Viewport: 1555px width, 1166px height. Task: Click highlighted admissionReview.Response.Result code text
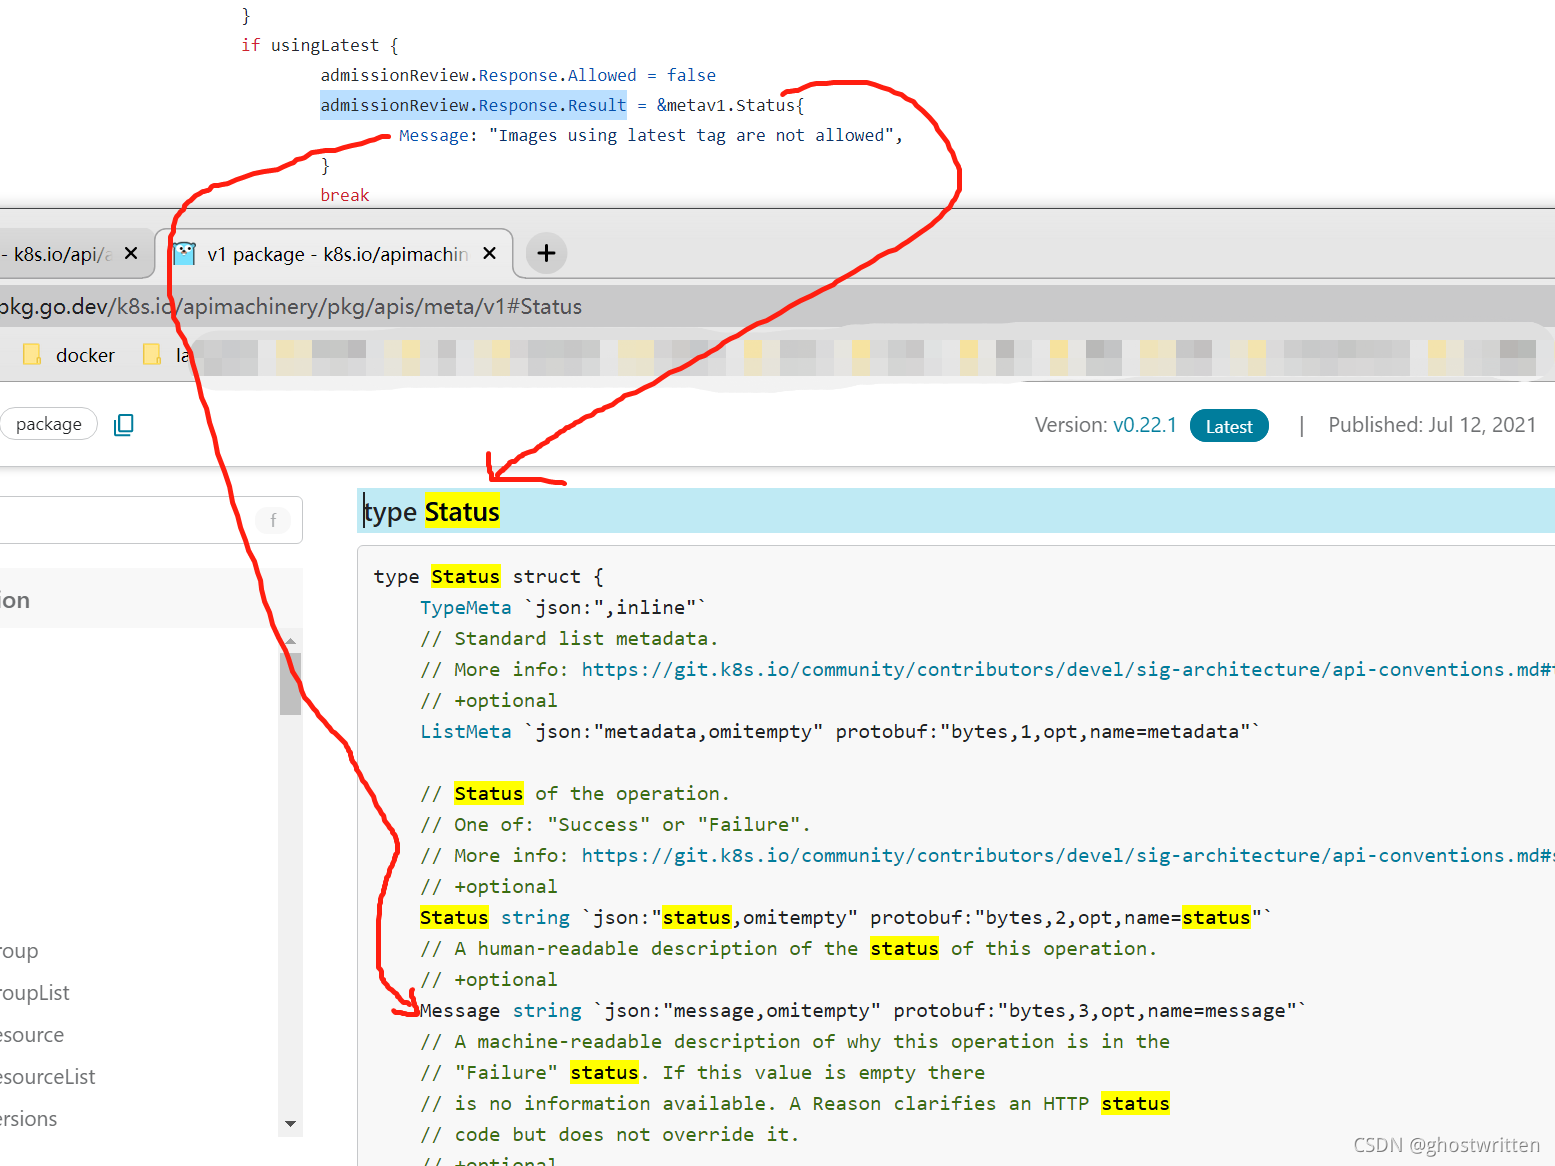pyautogui.click(x=473, y=105)
